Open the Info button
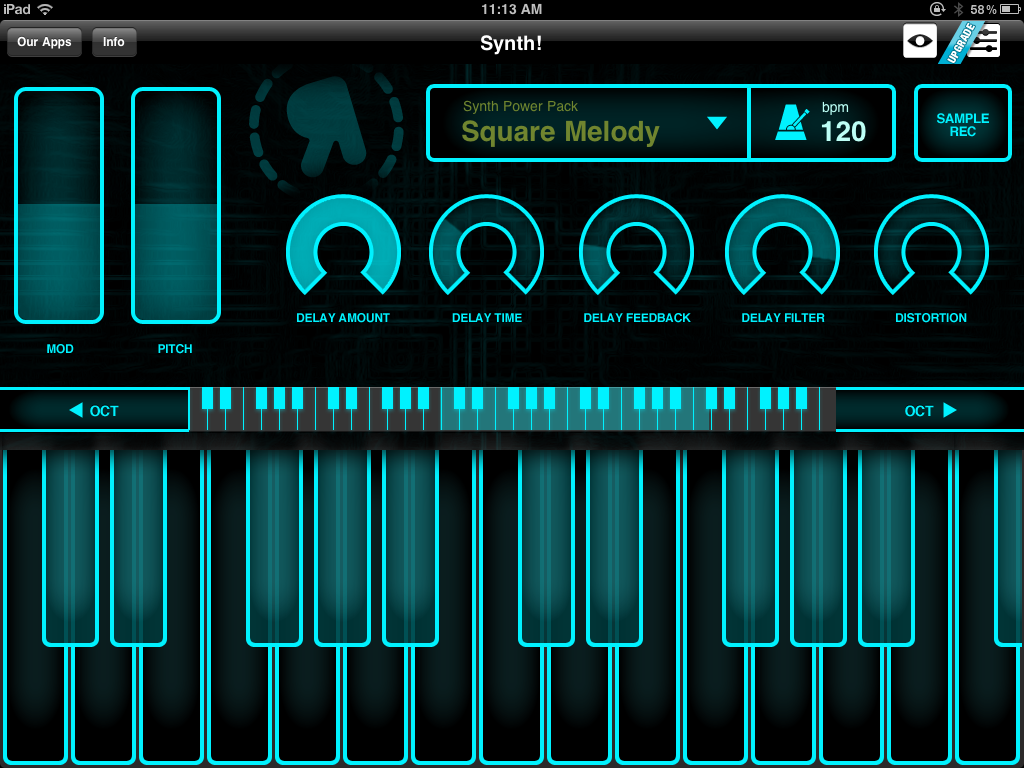The width and height of the screenshot is (1024, 768). pyautogui.click(x=114, y=42)
